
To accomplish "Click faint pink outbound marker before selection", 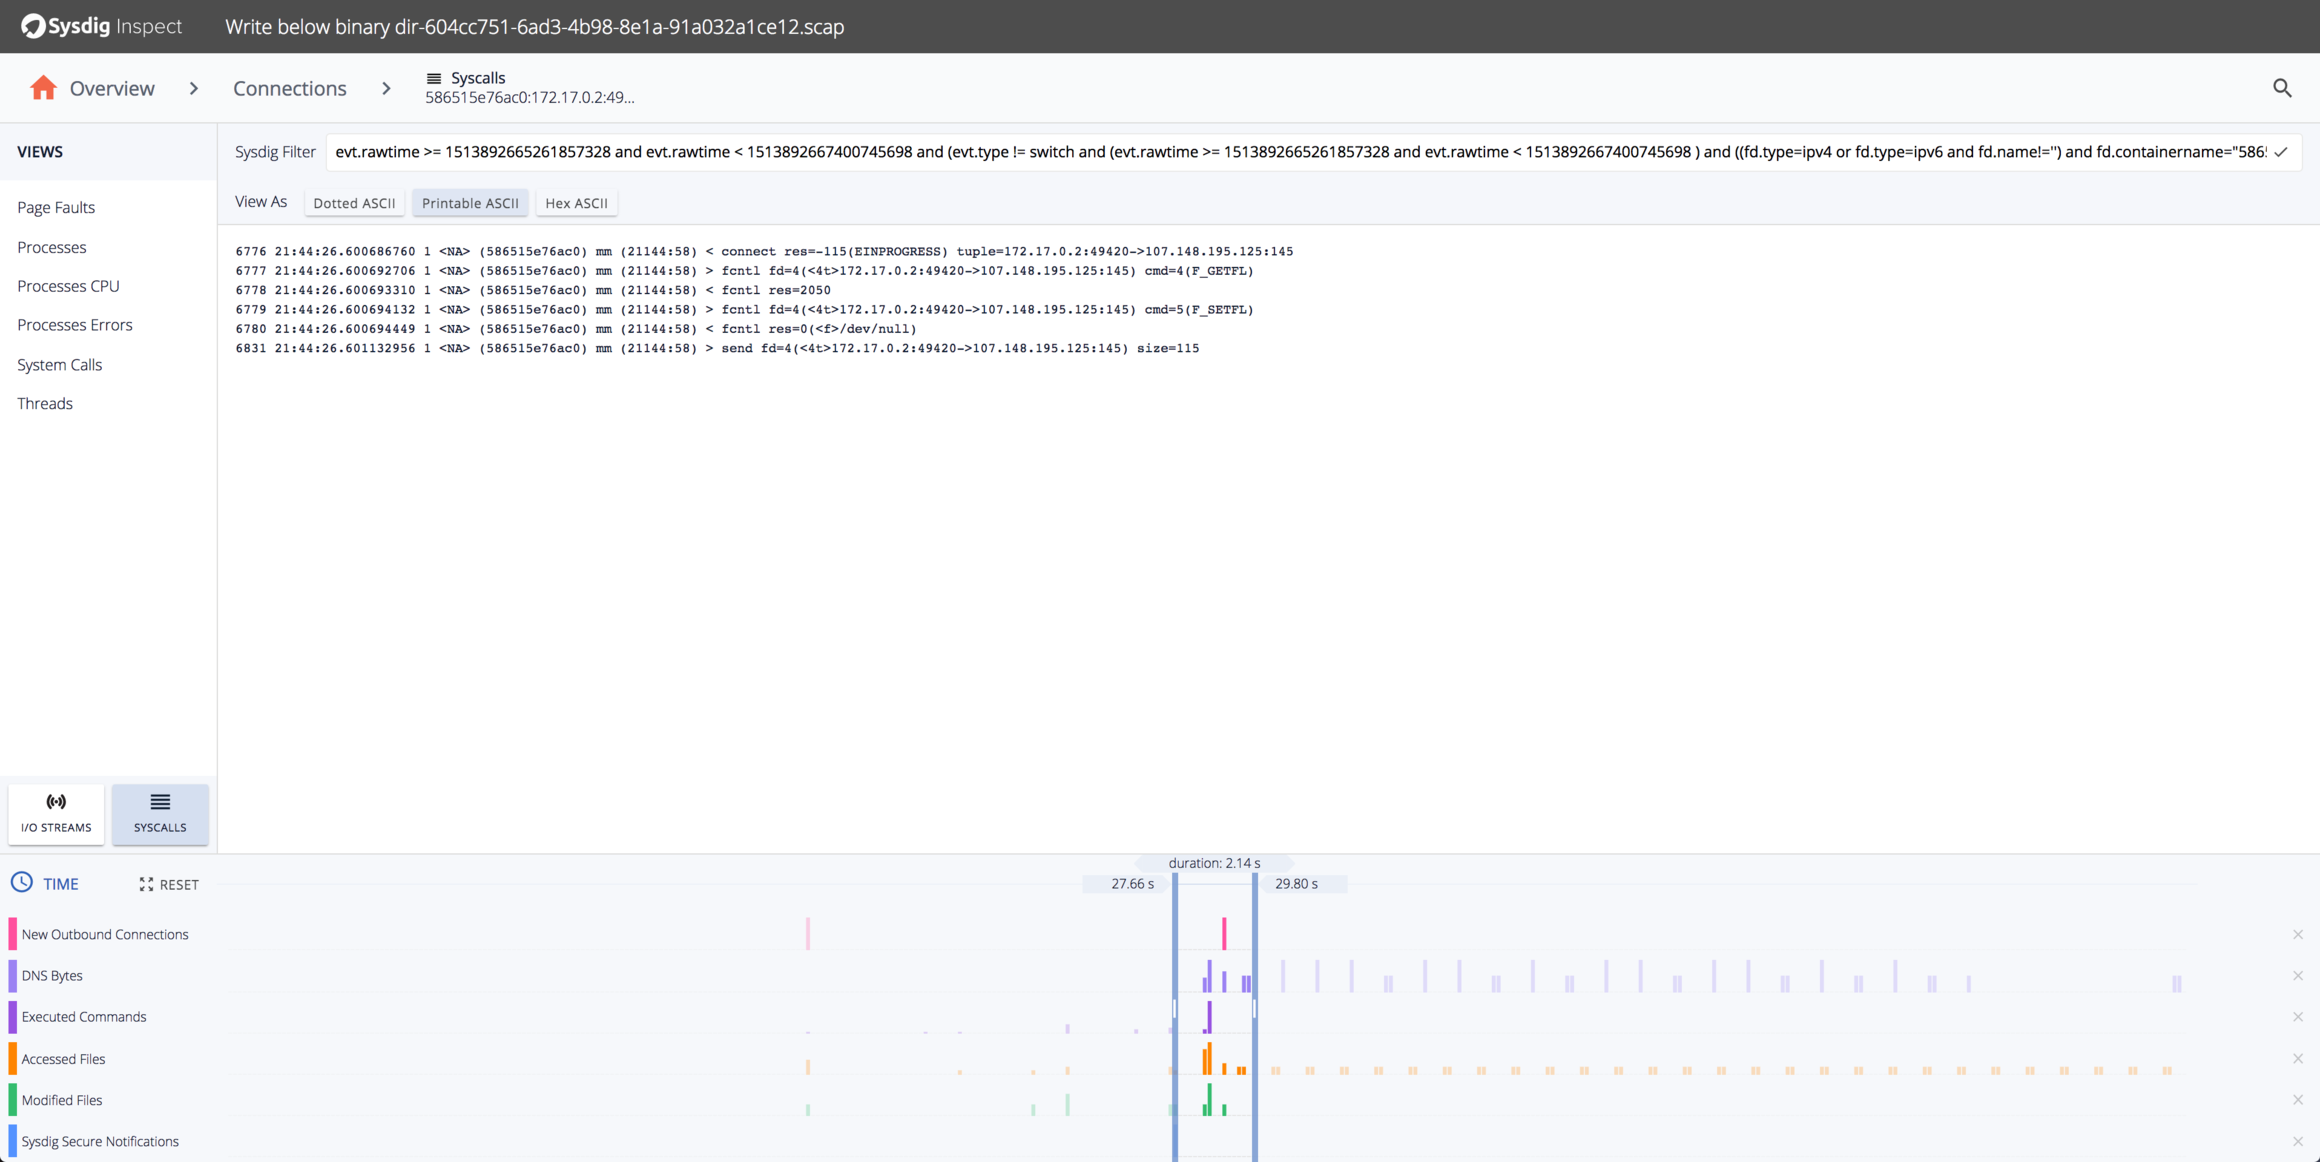I will (808, 933).
